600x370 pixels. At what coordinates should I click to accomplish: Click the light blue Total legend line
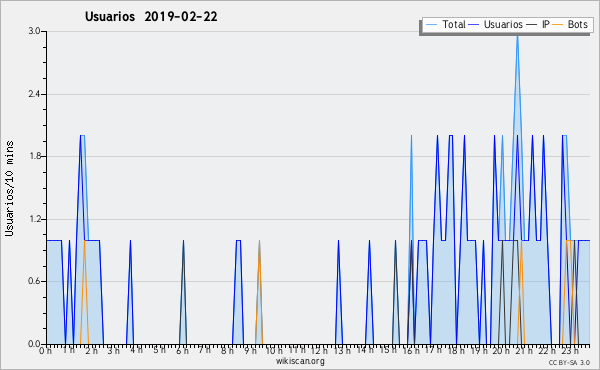[x=431, y=25]
